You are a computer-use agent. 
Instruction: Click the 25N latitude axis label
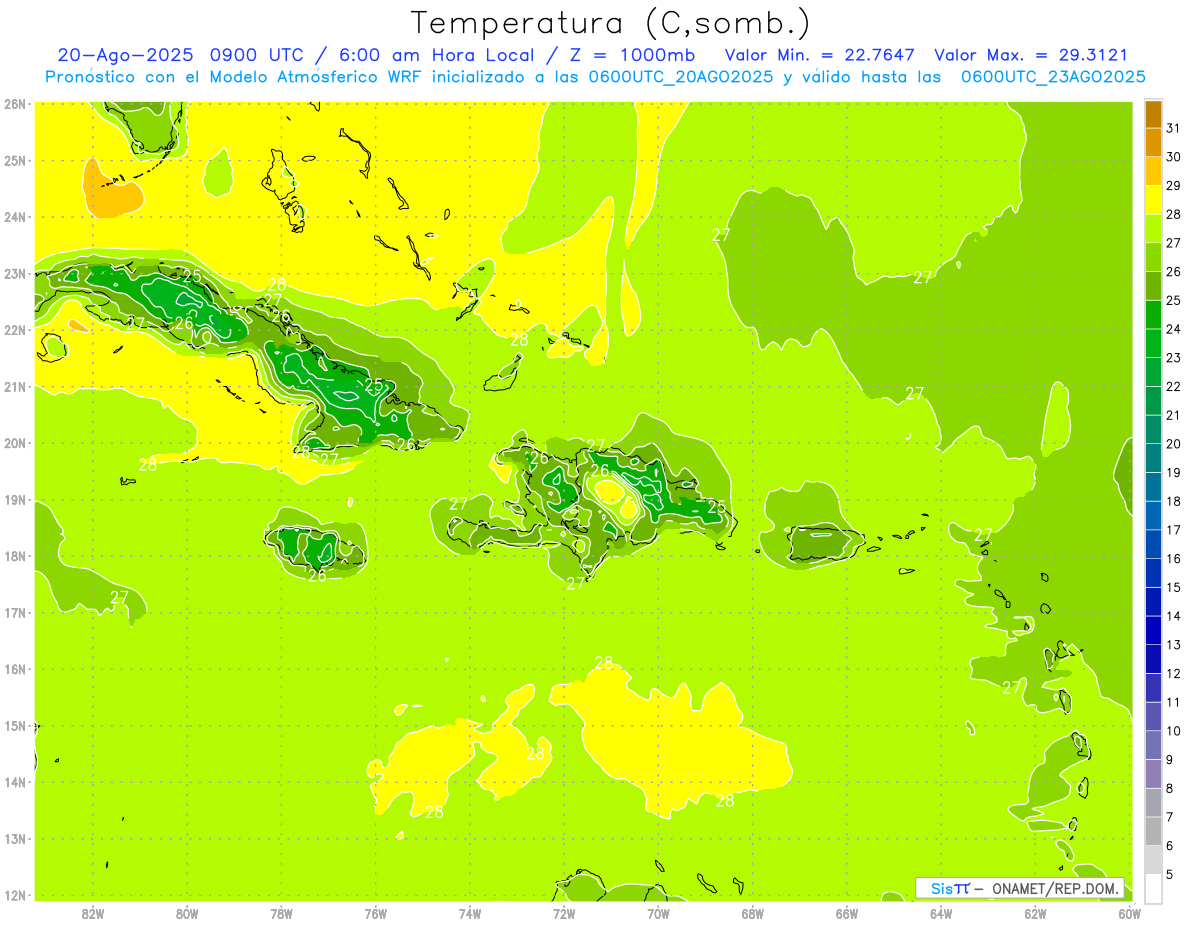tap(14, 160)
